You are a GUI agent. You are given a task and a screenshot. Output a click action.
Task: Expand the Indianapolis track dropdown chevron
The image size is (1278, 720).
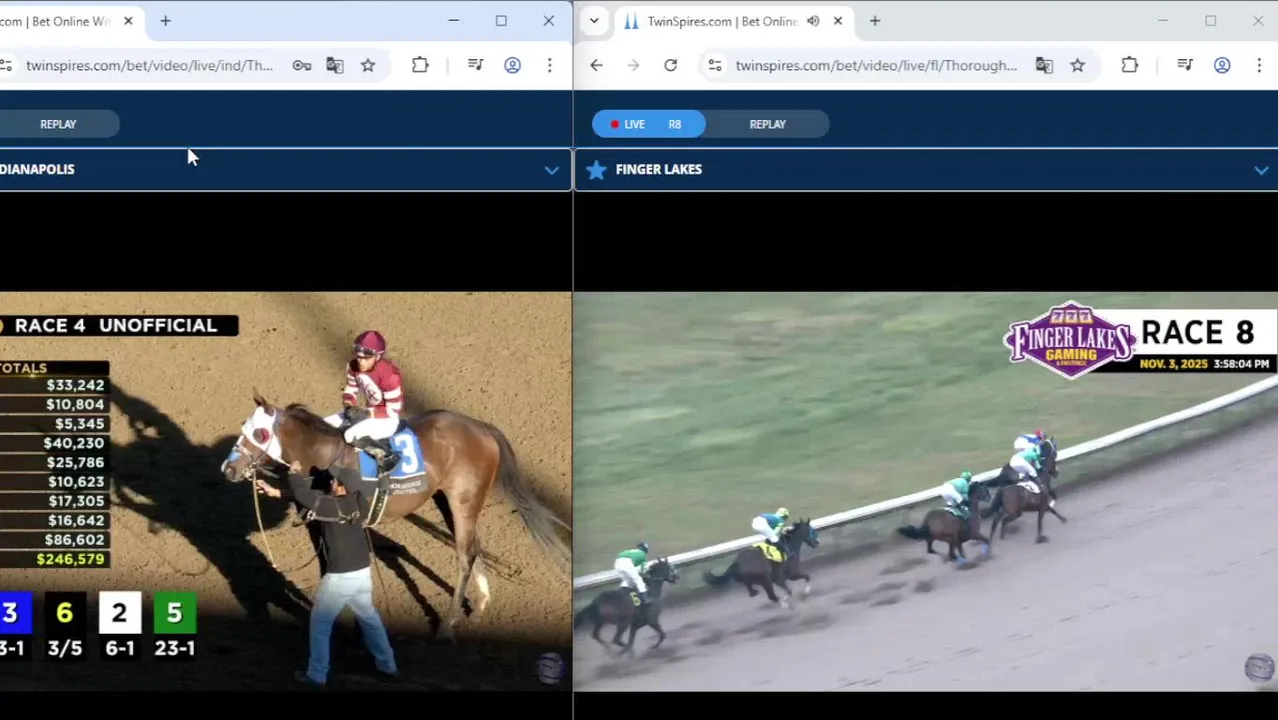[x=551, y=170]
